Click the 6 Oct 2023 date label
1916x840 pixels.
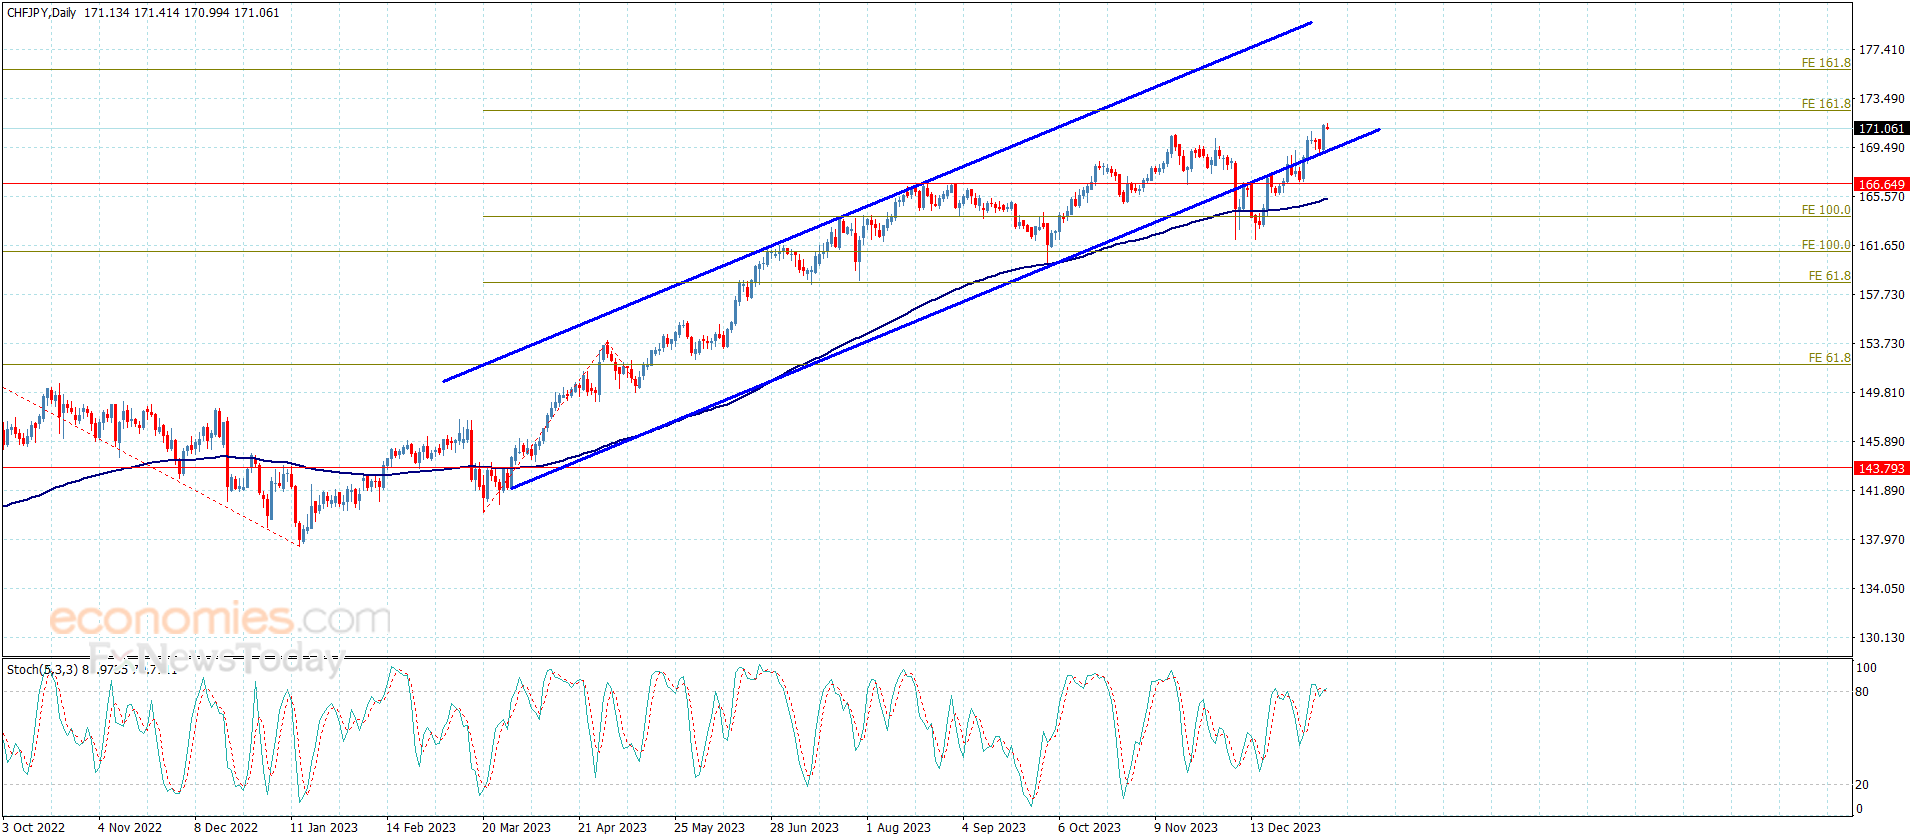click(1090, 828)
